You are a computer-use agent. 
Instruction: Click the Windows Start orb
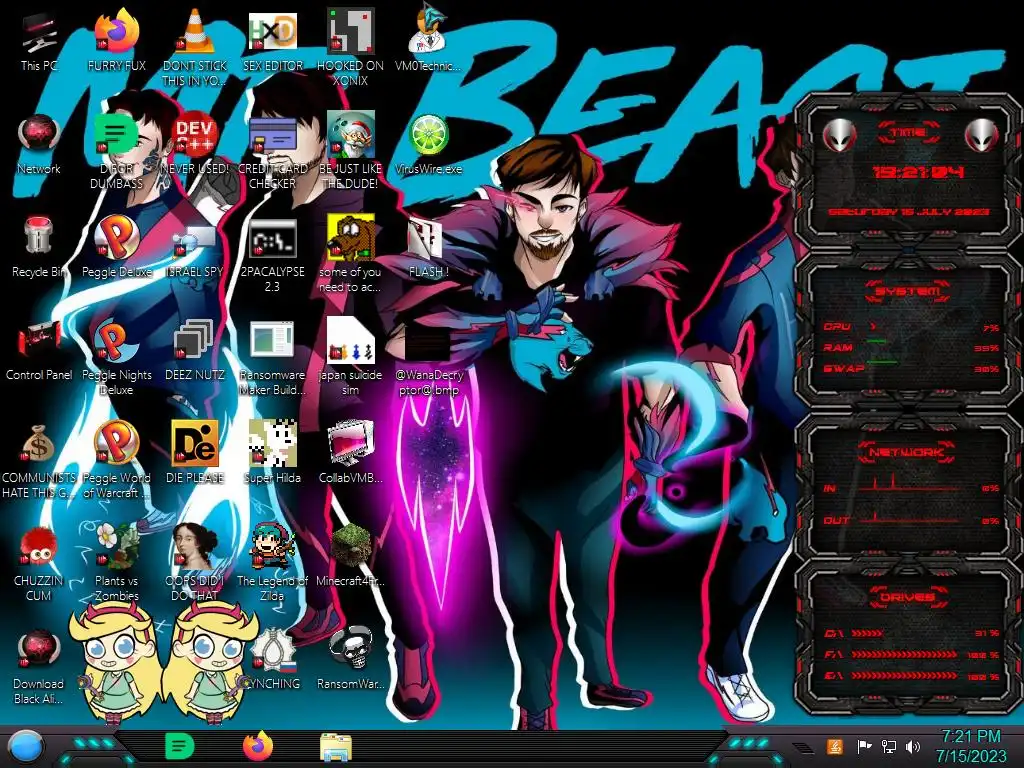pos(25,747)
